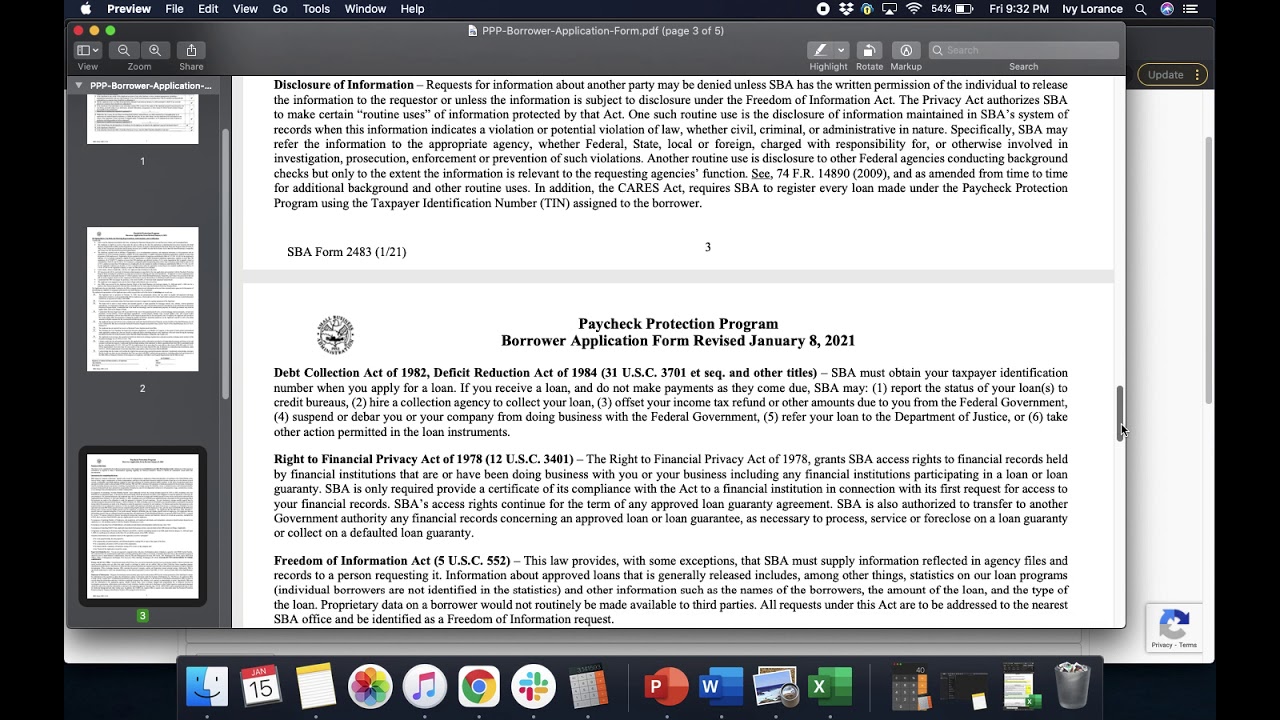Screen dimensions: 1280x720
Task: Click the Update button in Chrome window
Action: pyautogui.click(x=1172, y=75)
